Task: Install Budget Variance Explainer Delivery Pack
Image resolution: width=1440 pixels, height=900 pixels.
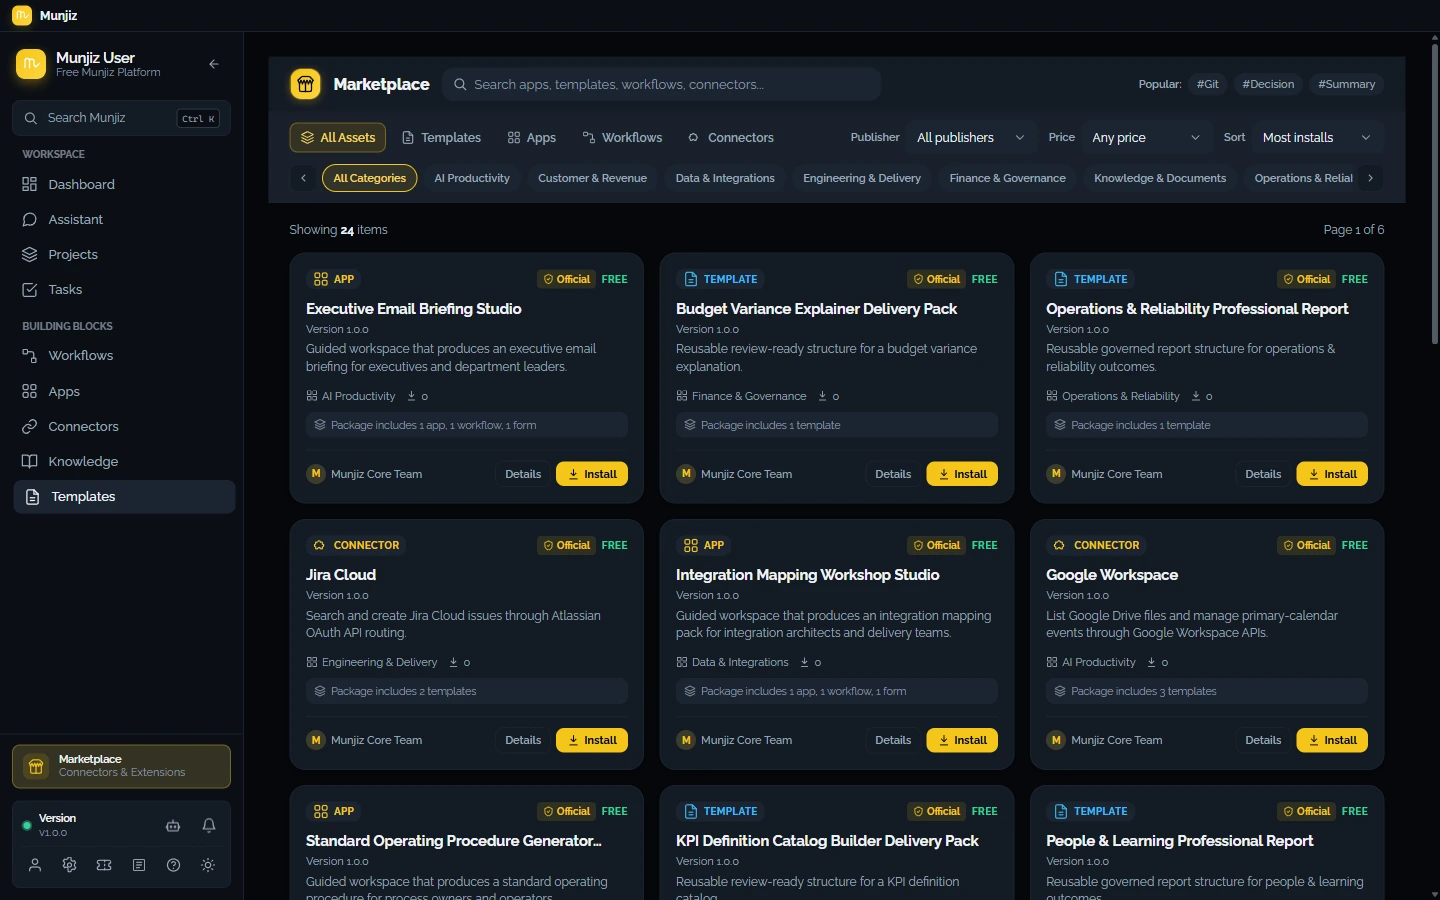Action: pos(962,474)
